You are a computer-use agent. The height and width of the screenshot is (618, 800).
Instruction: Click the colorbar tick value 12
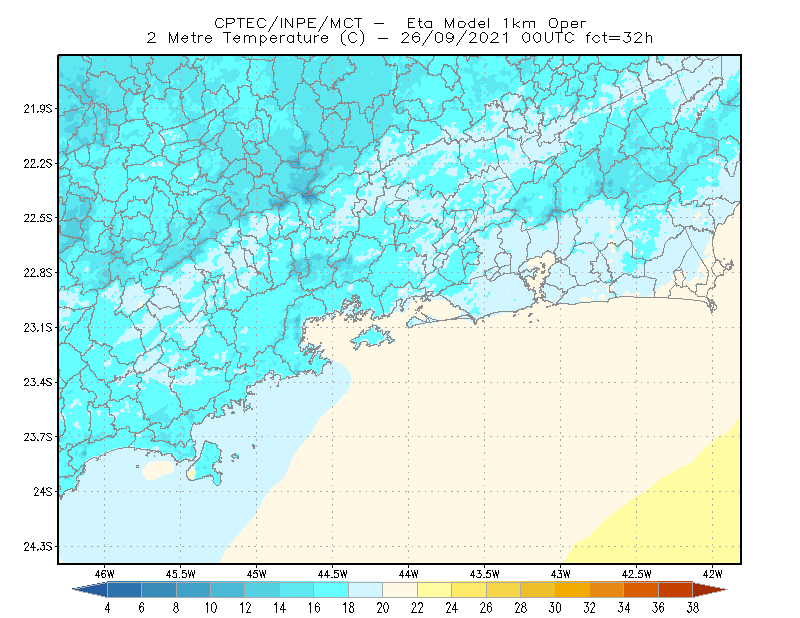pos(245,608)
